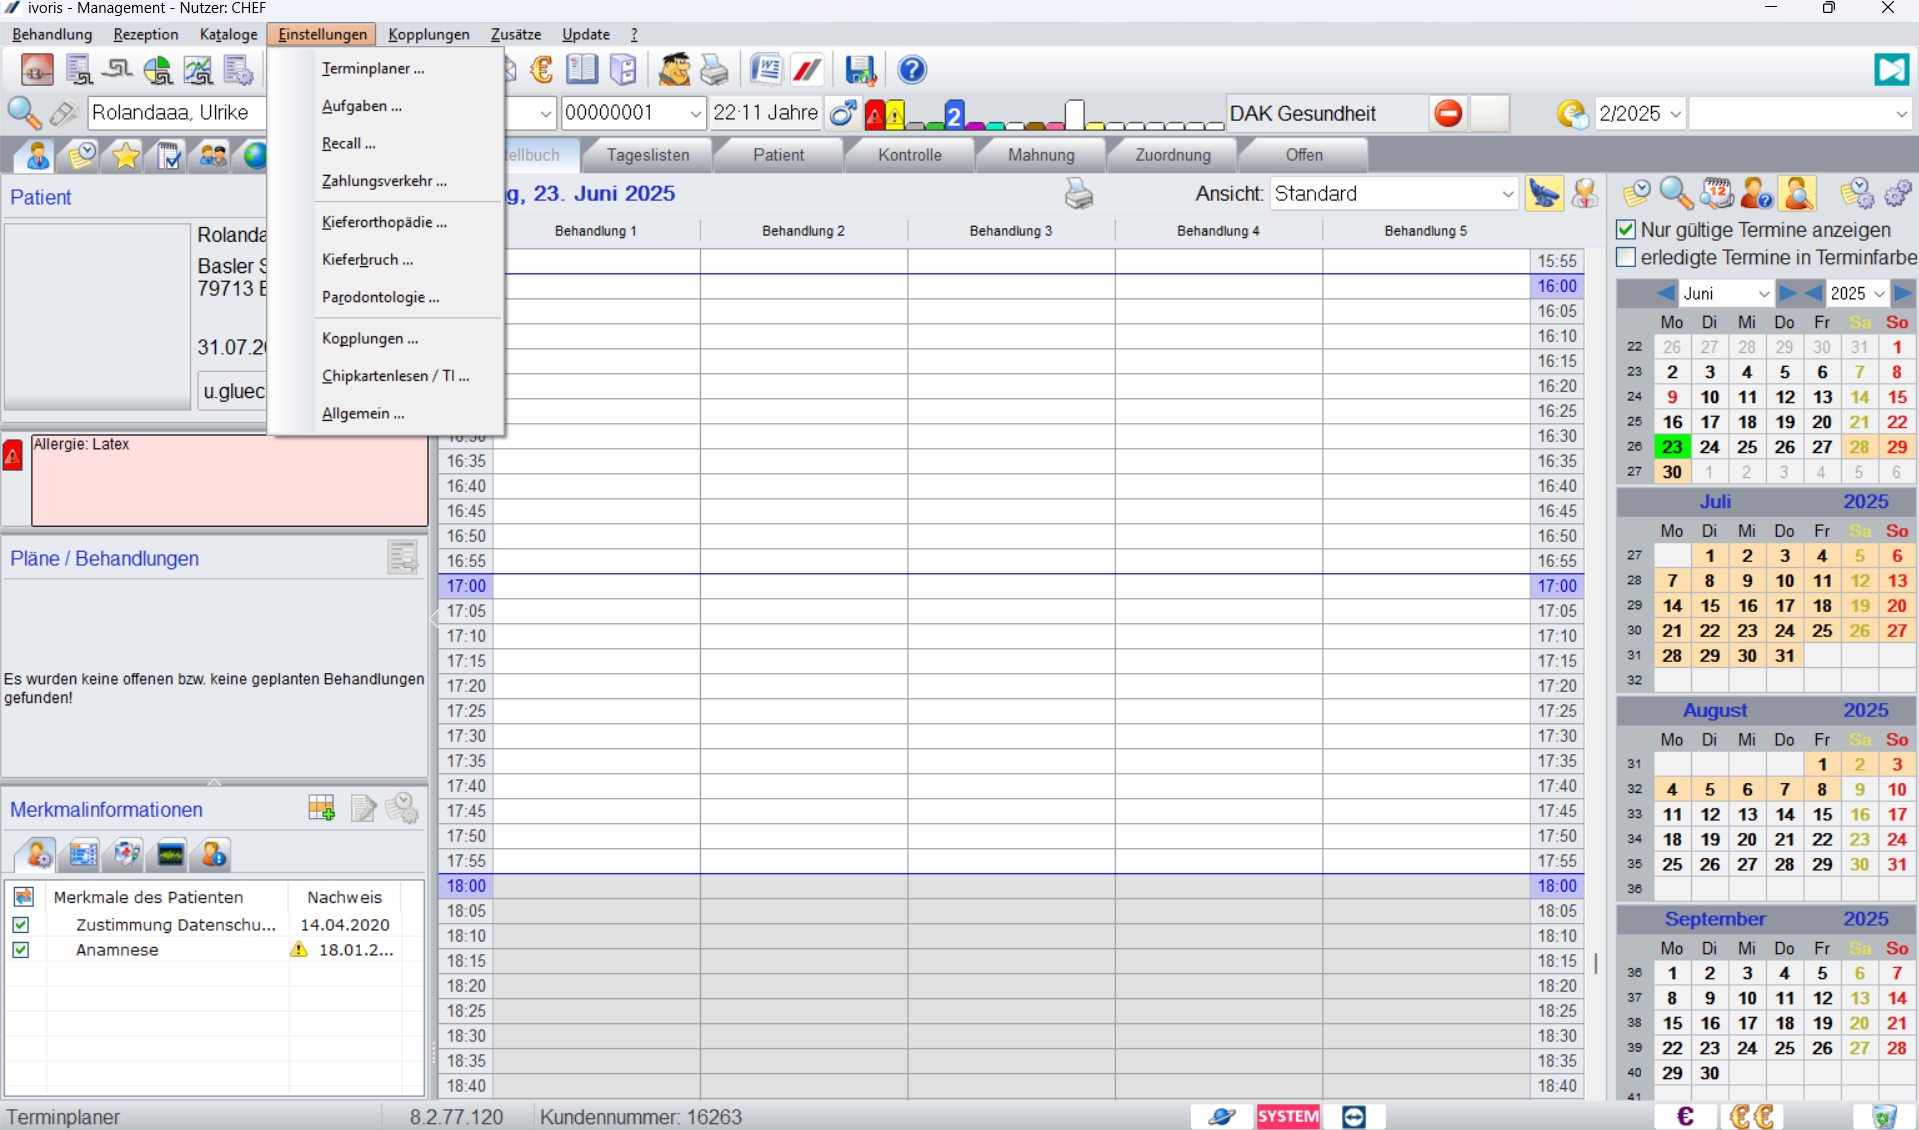Screen dimensions: 1919x1130
Task: Choose Chipkartenlesen / TI... menu entry
Action: pos(395,376)
